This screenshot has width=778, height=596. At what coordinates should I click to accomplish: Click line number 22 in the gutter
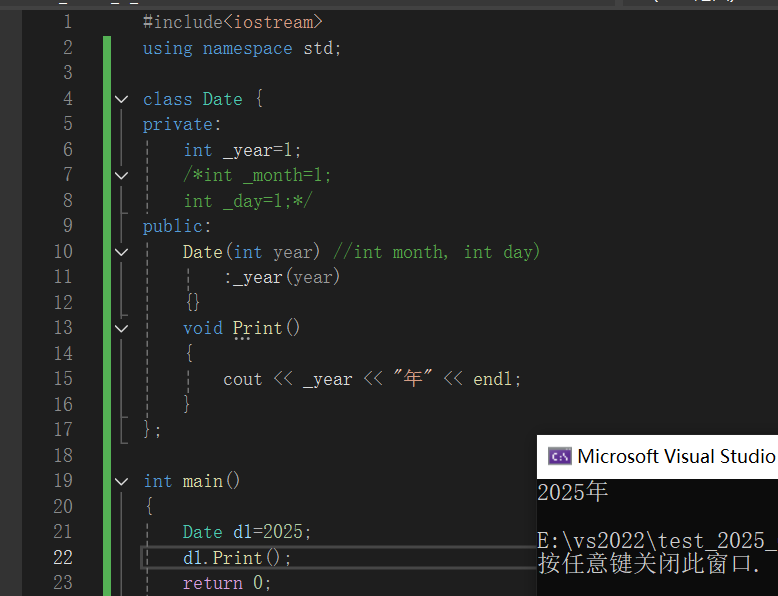click(63, 557)
